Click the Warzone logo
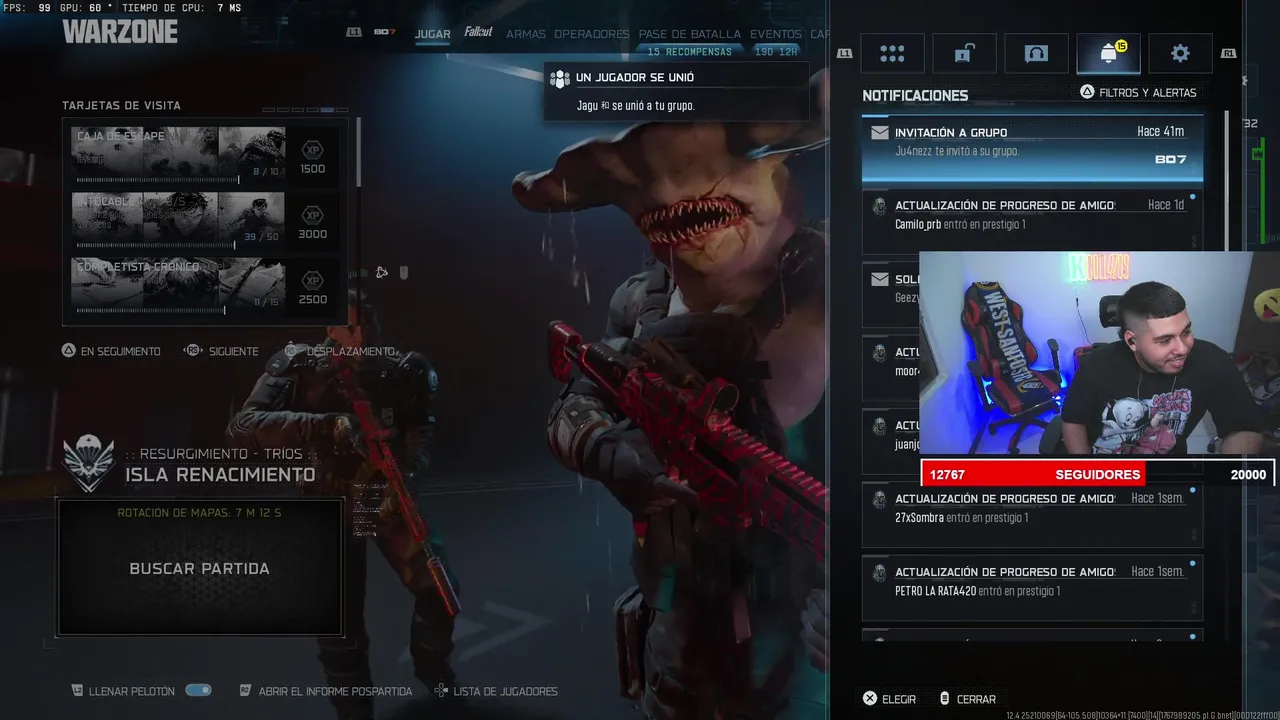The height and width of the screenshot is (720, 1280). 120,31
